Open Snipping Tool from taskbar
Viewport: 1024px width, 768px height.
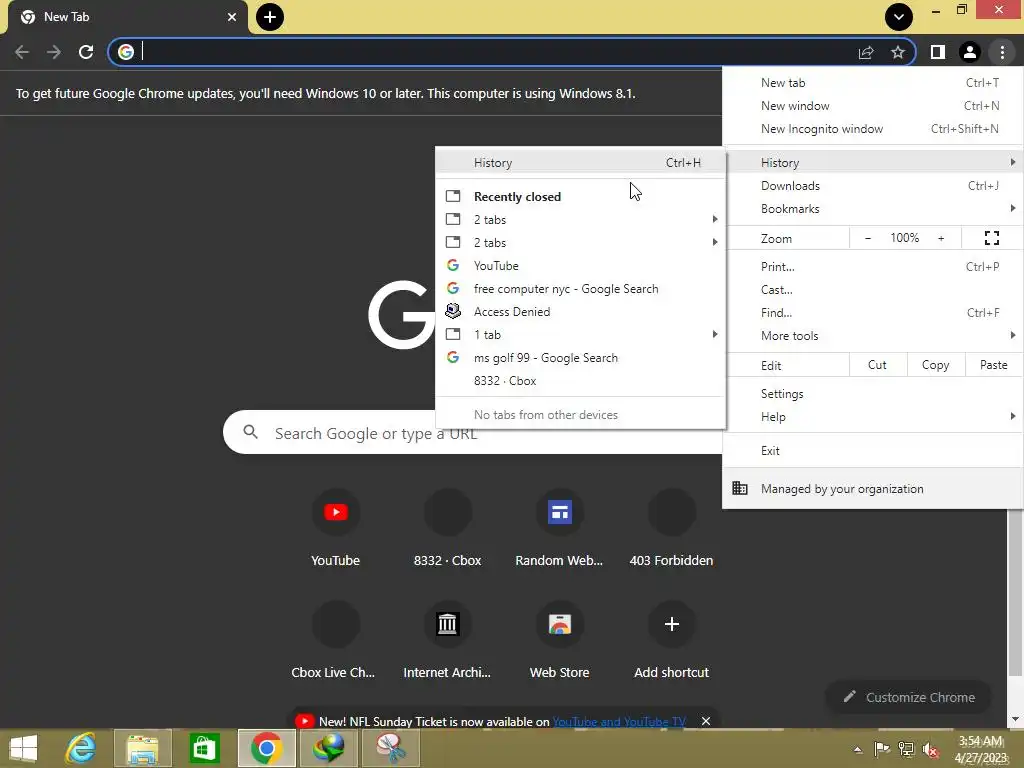pyautogui.click(x=390, y=748)
